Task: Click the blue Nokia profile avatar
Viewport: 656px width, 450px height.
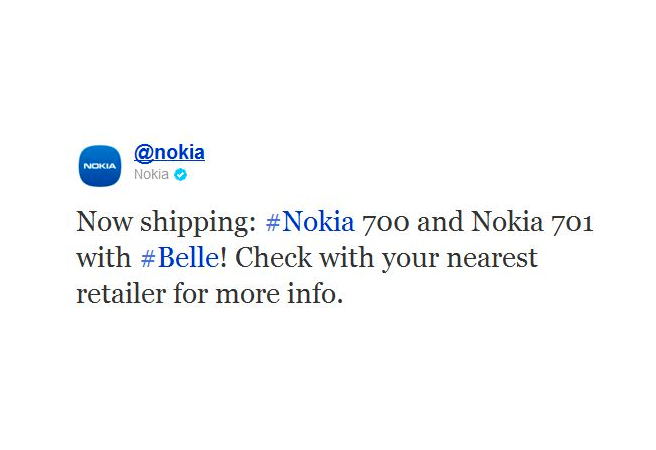Action: [x=100, y=166]
